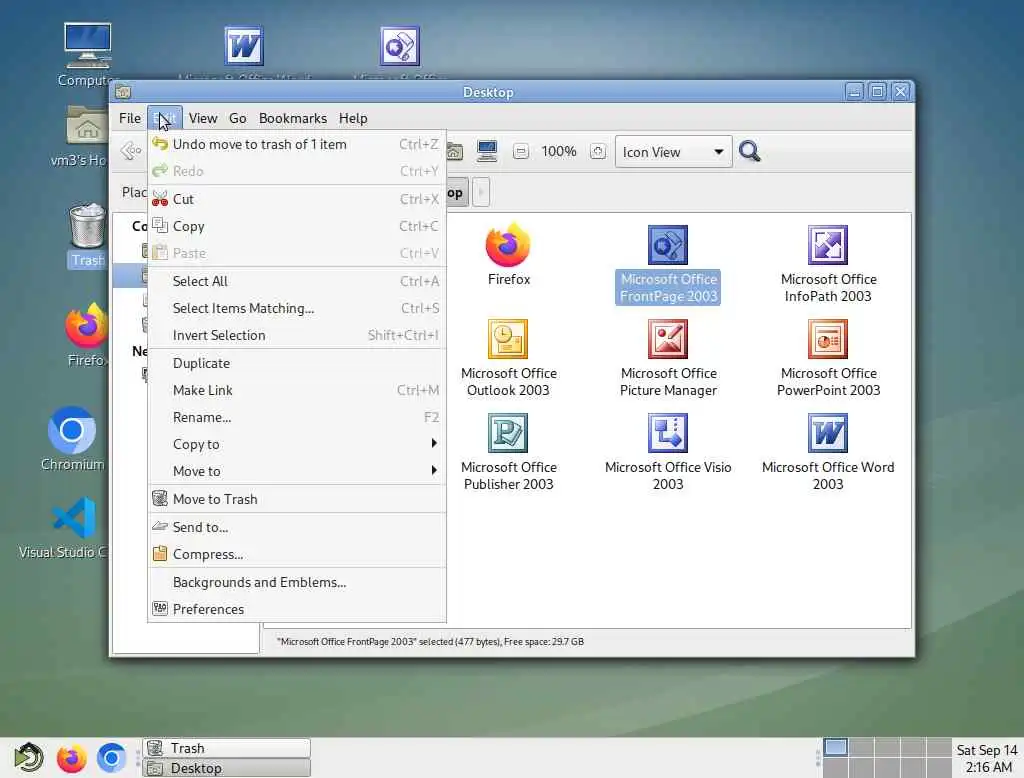Image resolution: width=1024 pixels, height=778 pixels.
Task: Select the Chromium desktop icon
Action: [72, 430]
